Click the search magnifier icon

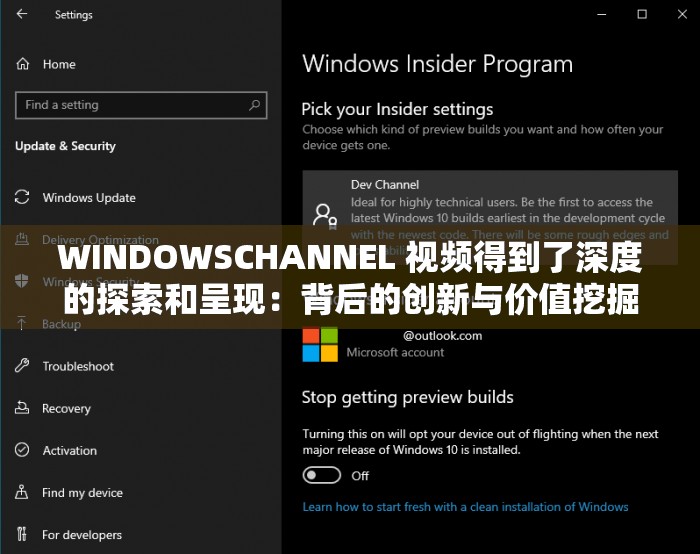[254, 105]
